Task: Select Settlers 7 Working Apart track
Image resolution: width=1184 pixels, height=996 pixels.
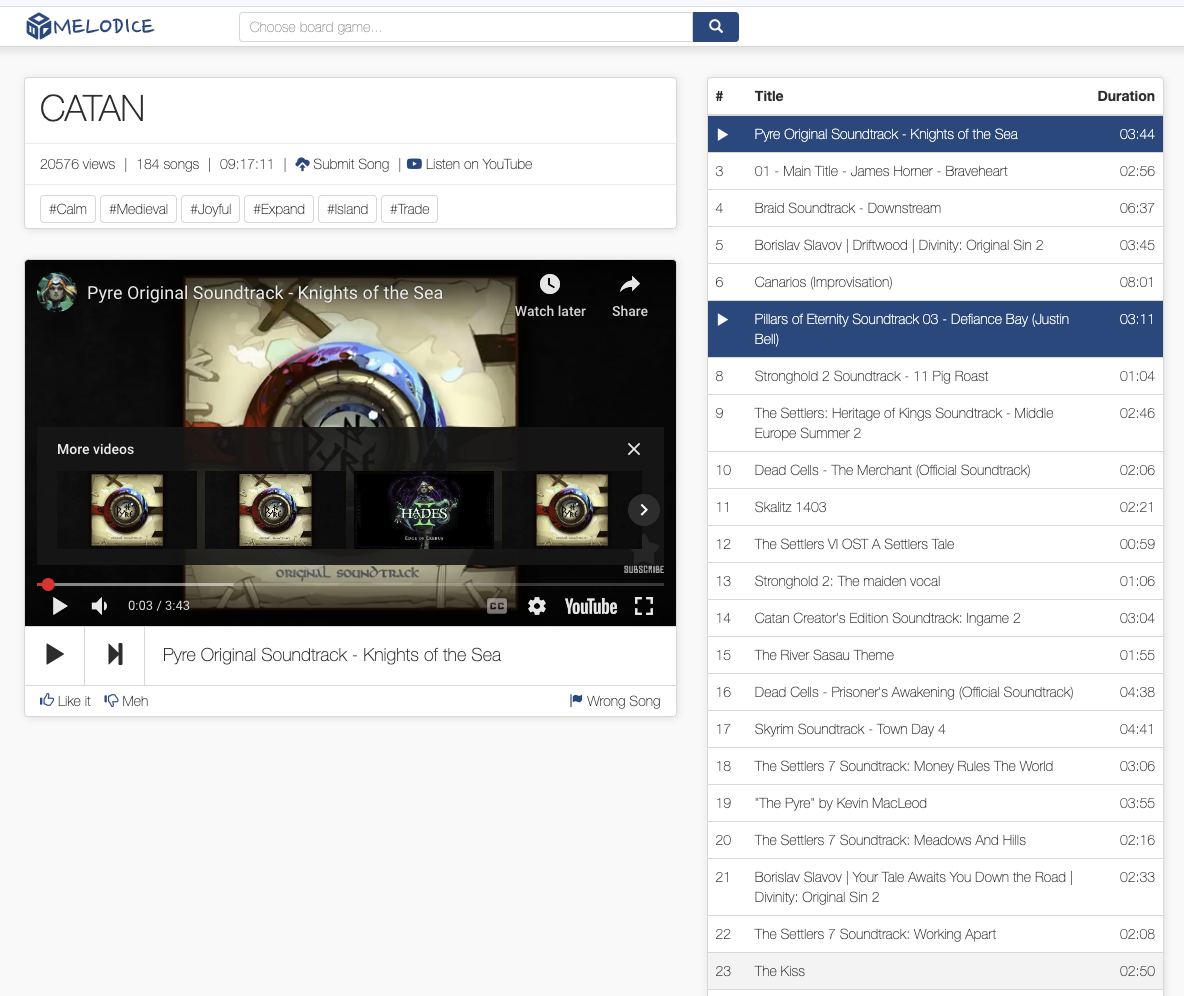Action: click(935, 934)
